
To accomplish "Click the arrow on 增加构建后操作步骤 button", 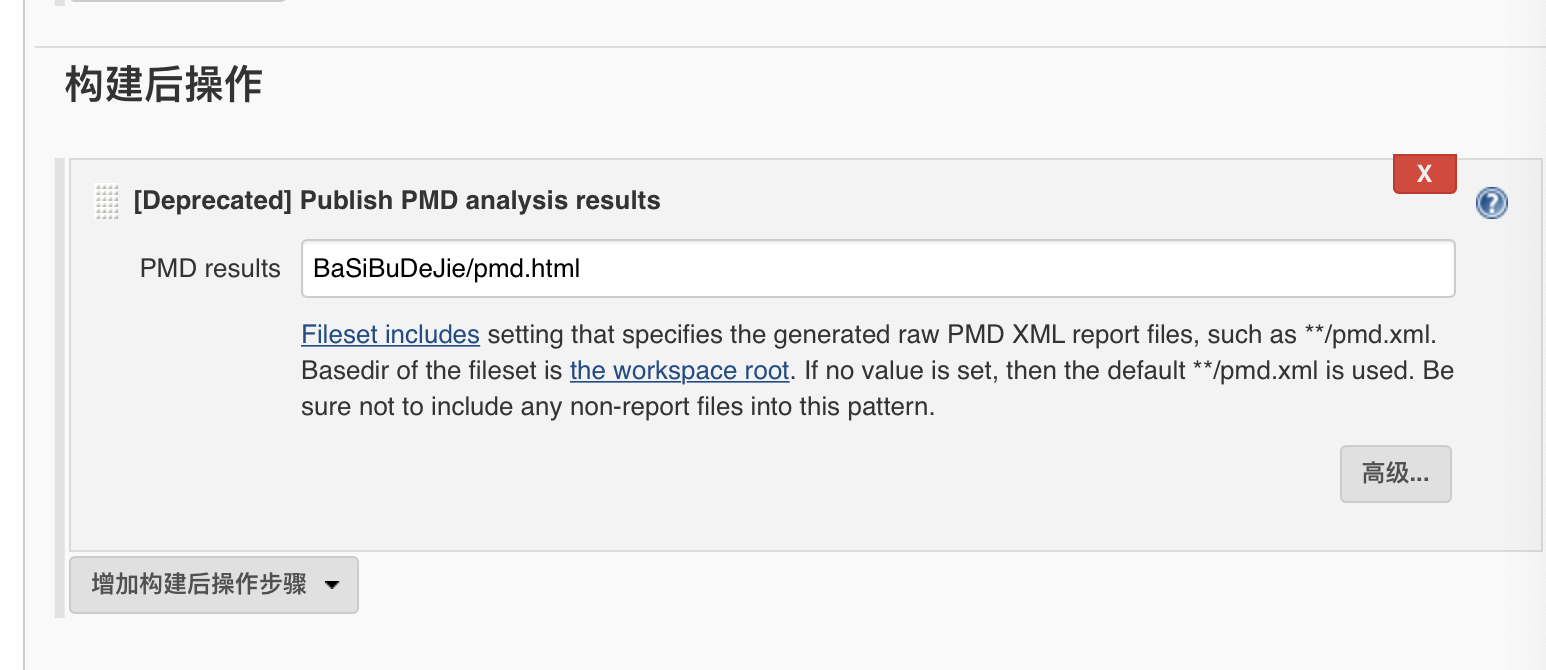I will click(333, 586).
